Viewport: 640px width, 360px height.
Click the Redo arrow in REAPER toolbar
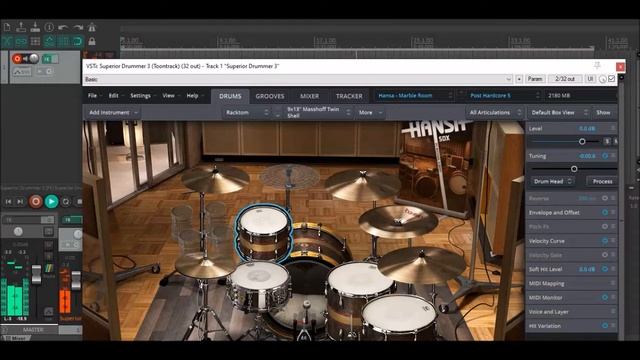pyautogui.click(x=78, y=27)
